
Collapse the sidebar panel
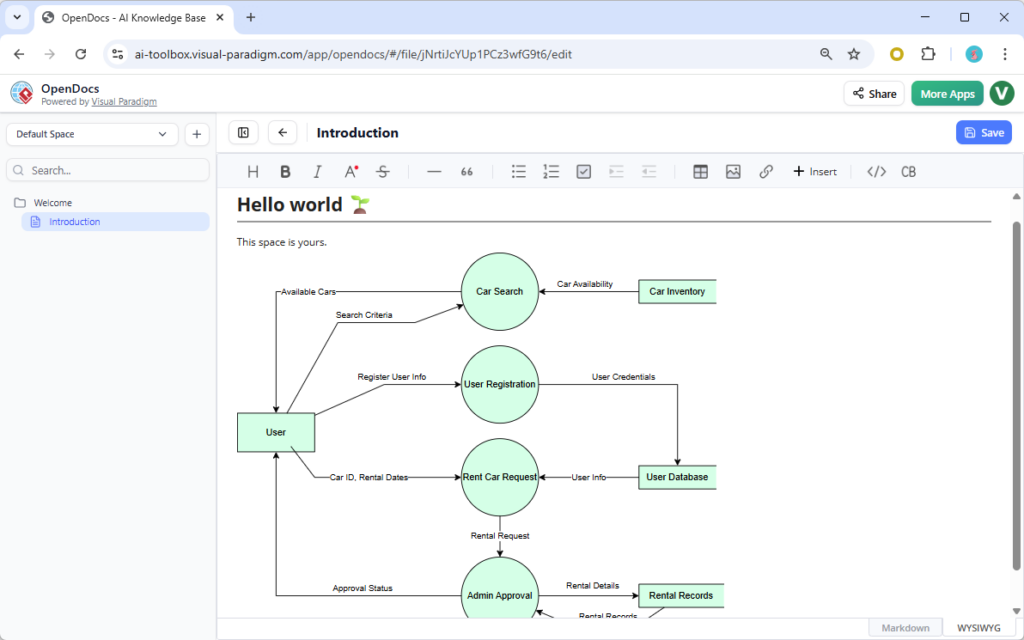click(243, 132)
